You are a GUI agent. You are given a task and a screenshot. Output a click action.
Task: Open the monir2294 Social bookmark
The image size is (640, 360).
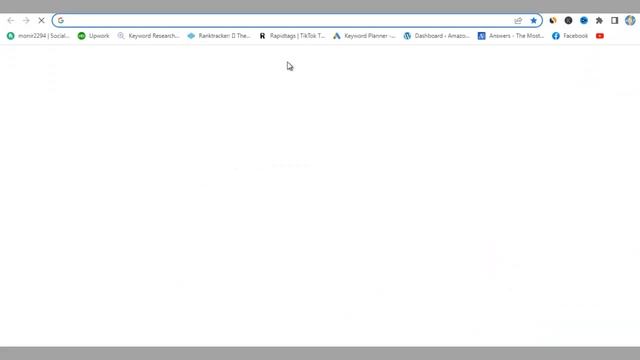38,36
